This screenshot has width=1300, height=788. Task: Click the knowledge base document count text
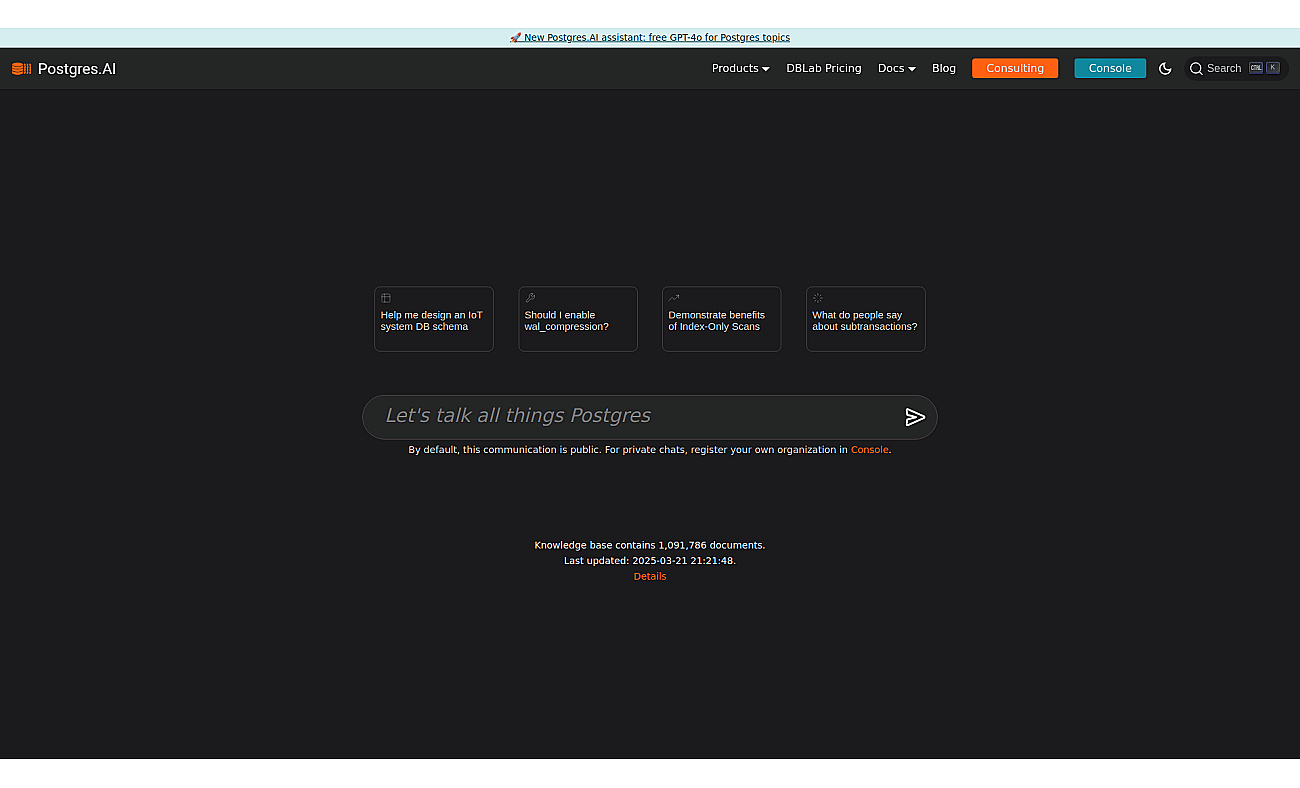(x=650, y=545)
